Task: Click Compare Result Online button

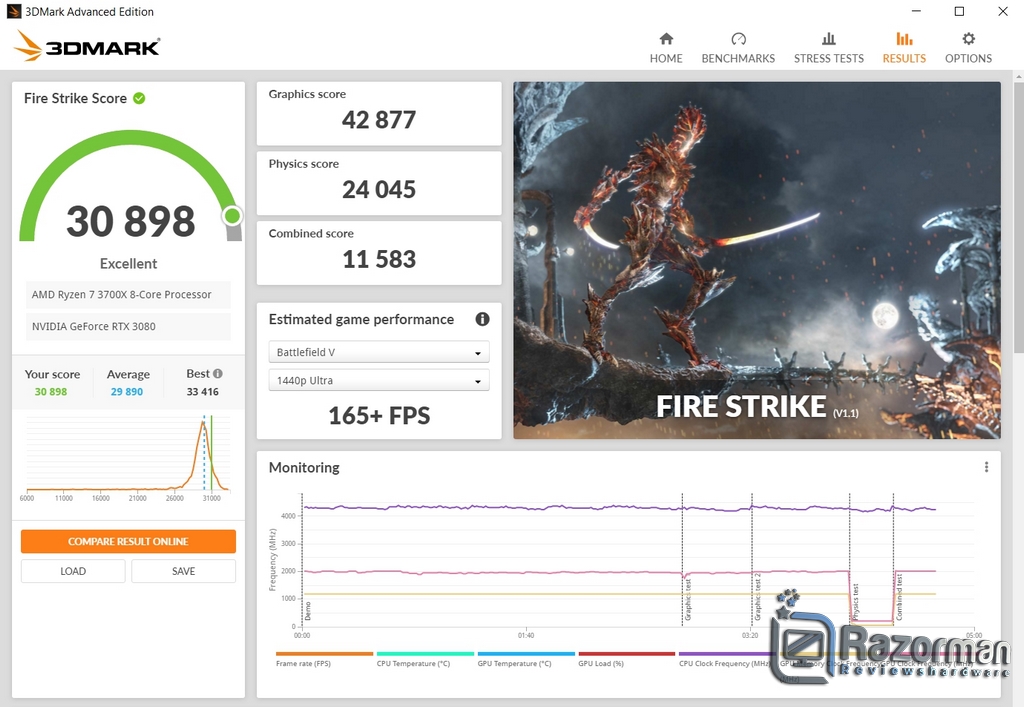Action: (128, 541)
